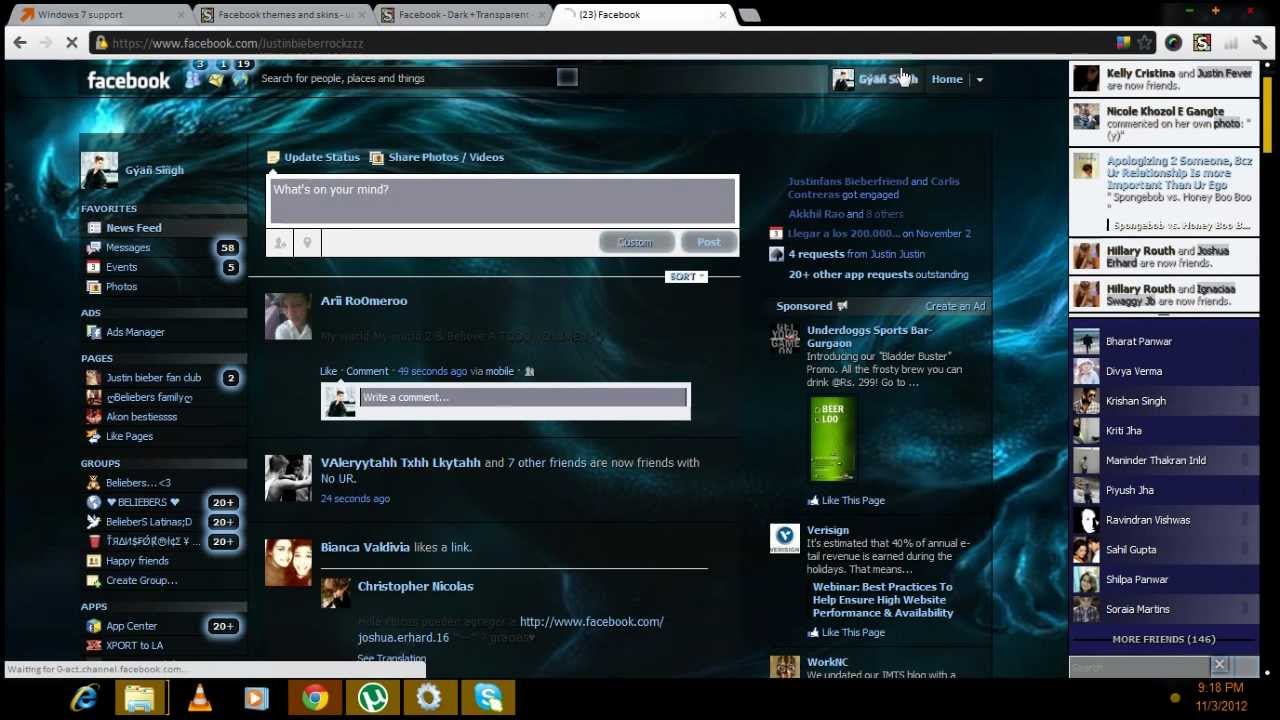The image size is (1280, 720).
Task: Open uTorrent from the taskbar
Action: point(372,697)
